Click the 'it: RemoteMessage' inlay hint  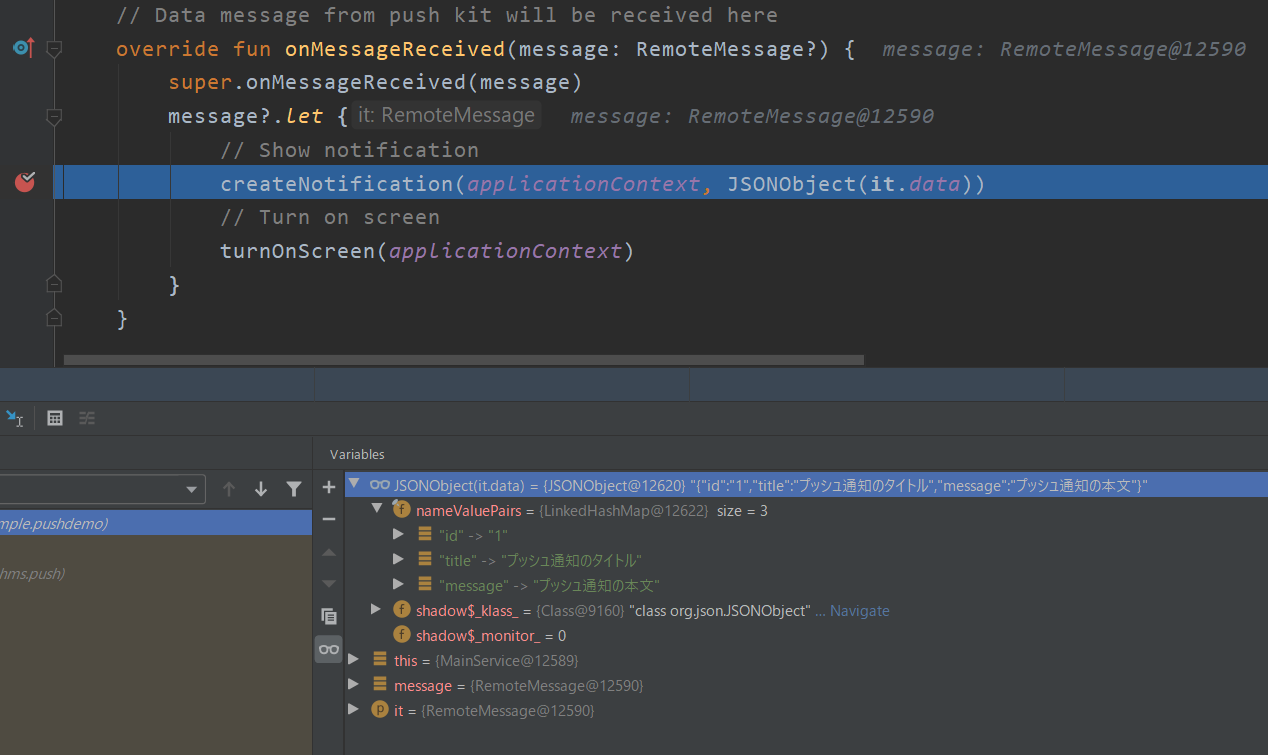(x=446, y=115)
